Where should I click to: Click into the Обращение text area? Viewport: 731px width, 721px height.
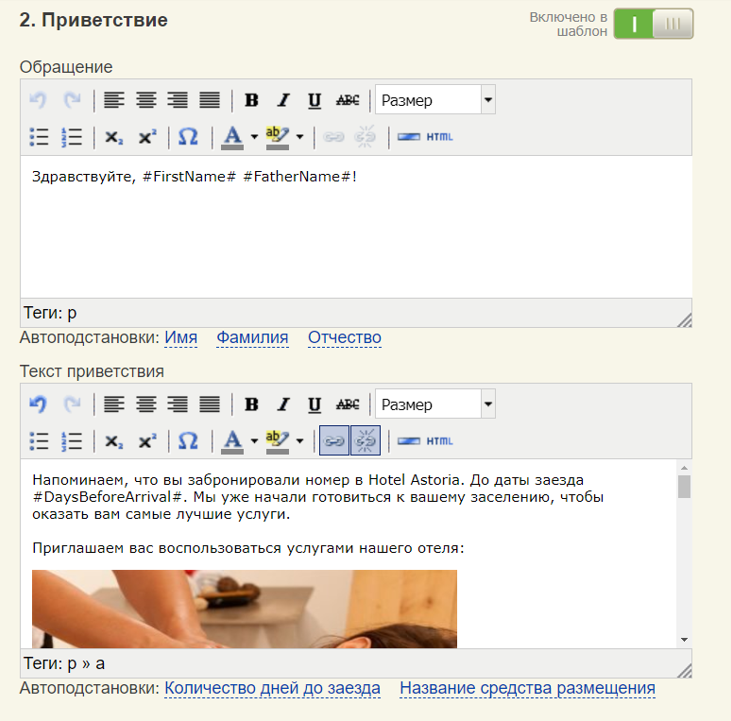[x=356, y=227]
